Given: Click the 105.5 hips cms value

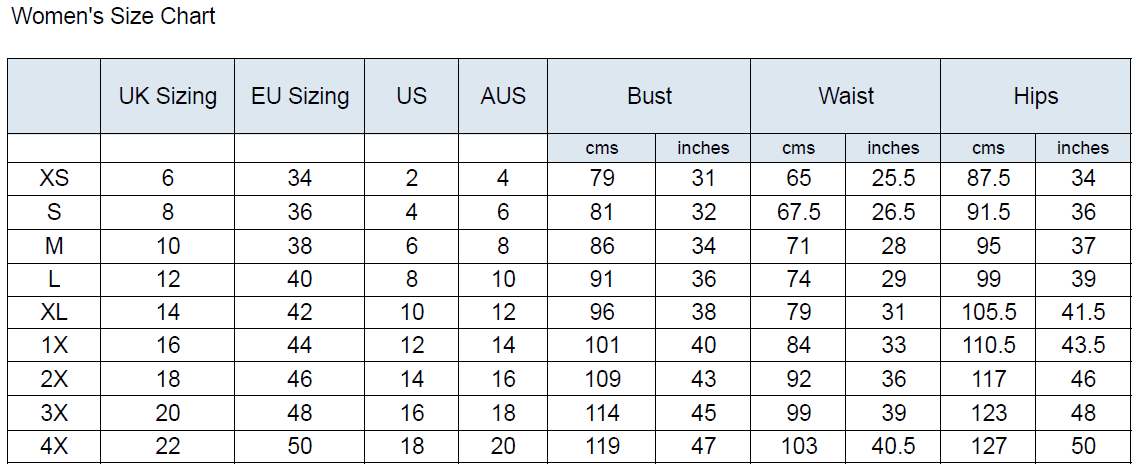Looking at the screenshot, I should [989, 312].
